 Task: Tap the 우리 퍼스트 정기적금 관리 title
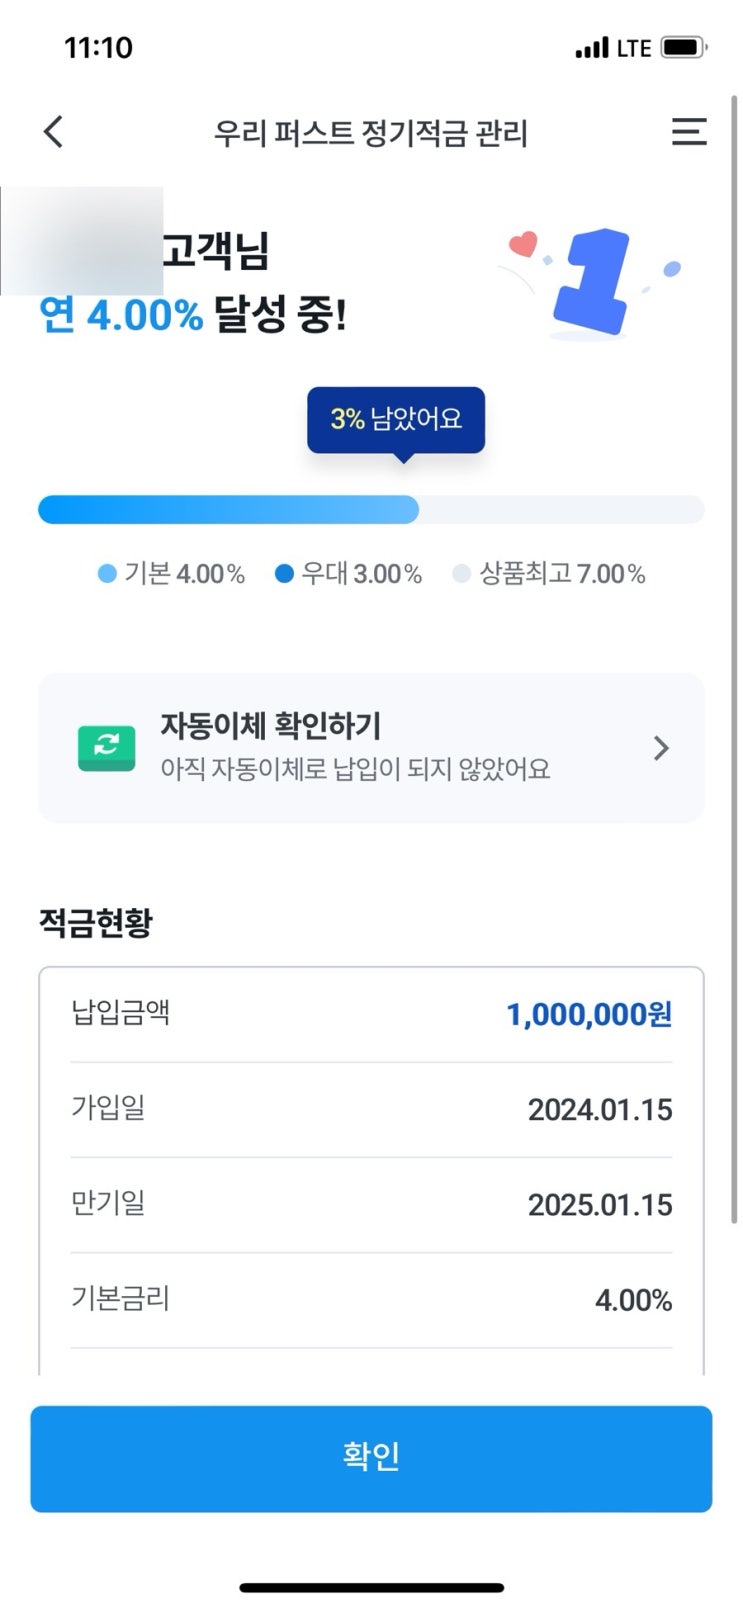coord(371,133)
